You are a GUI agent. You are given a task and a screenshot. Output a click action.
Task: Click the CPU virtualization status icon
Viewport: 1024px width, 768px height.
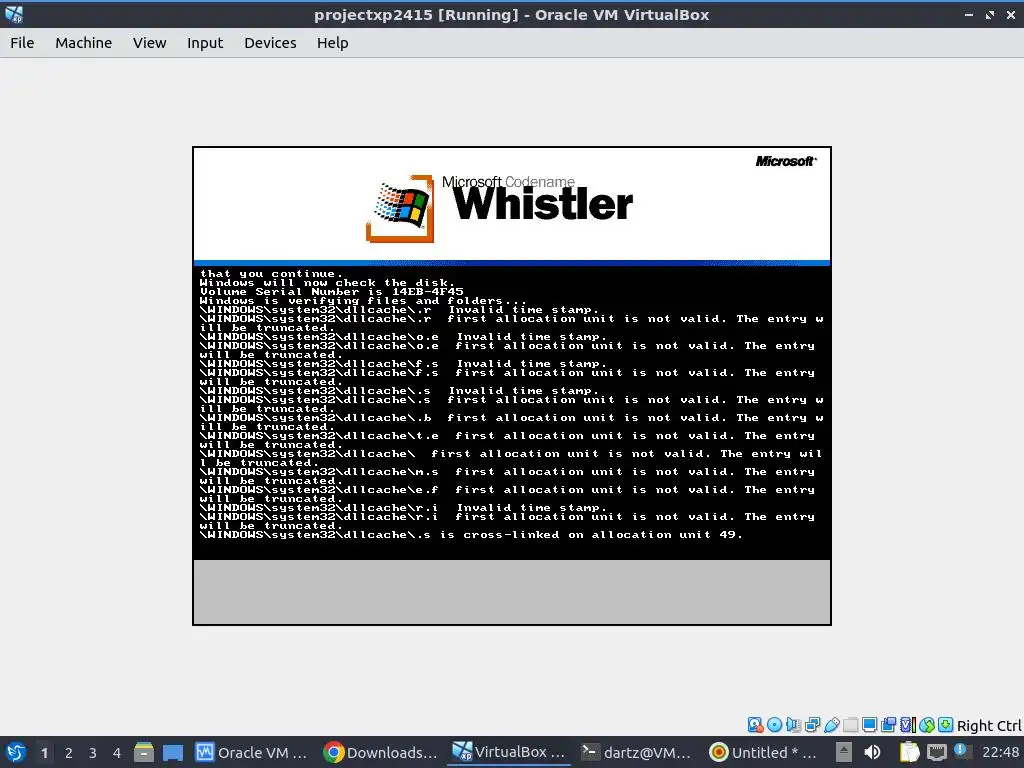pos(908,725)
